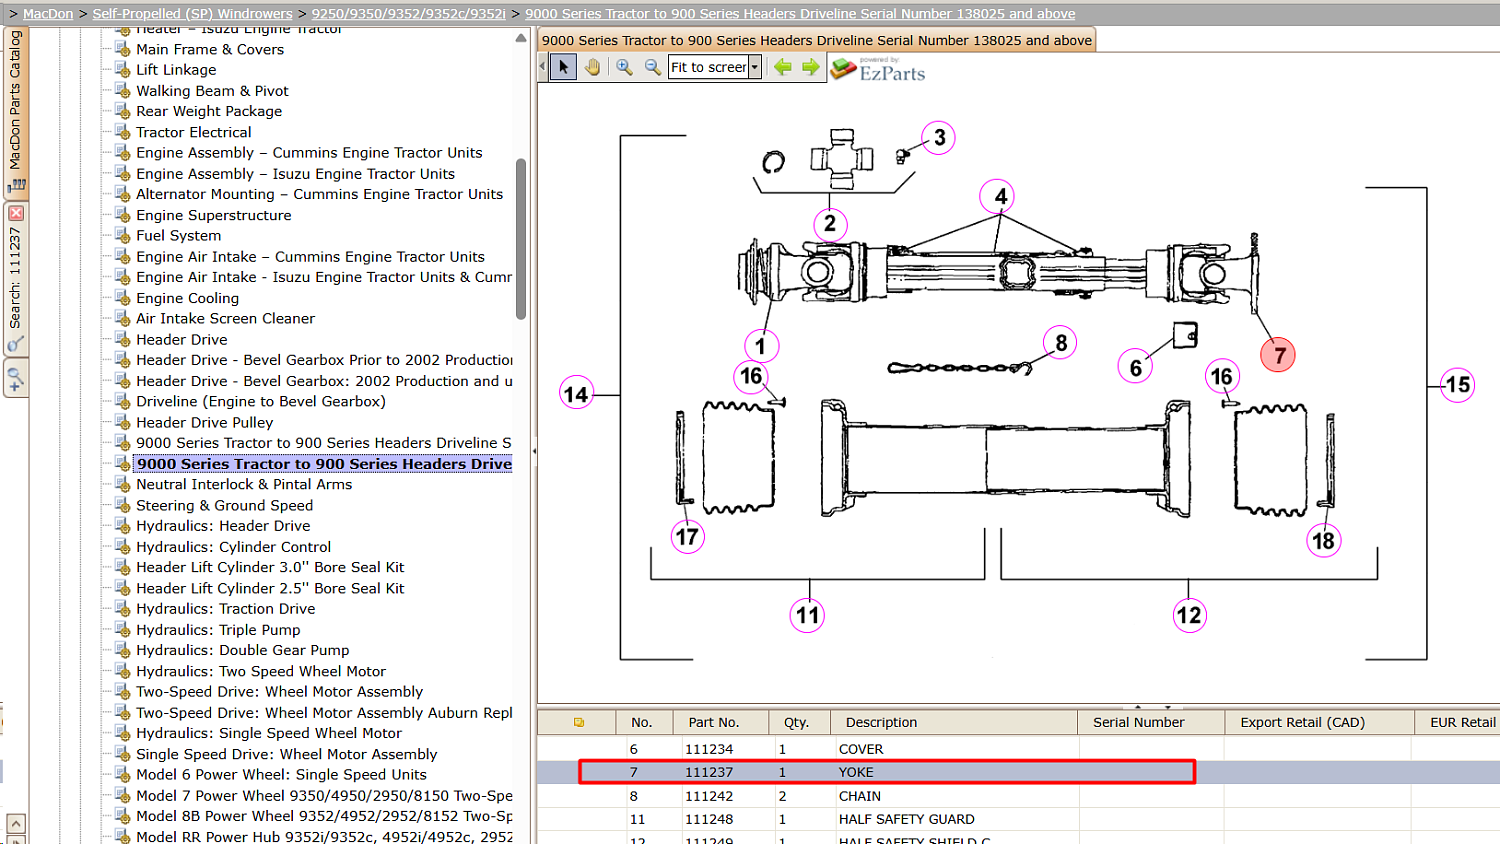Select part 111242 CHAIN row
Viewport: 1500px width, 844px height.
coord(1018,796)
